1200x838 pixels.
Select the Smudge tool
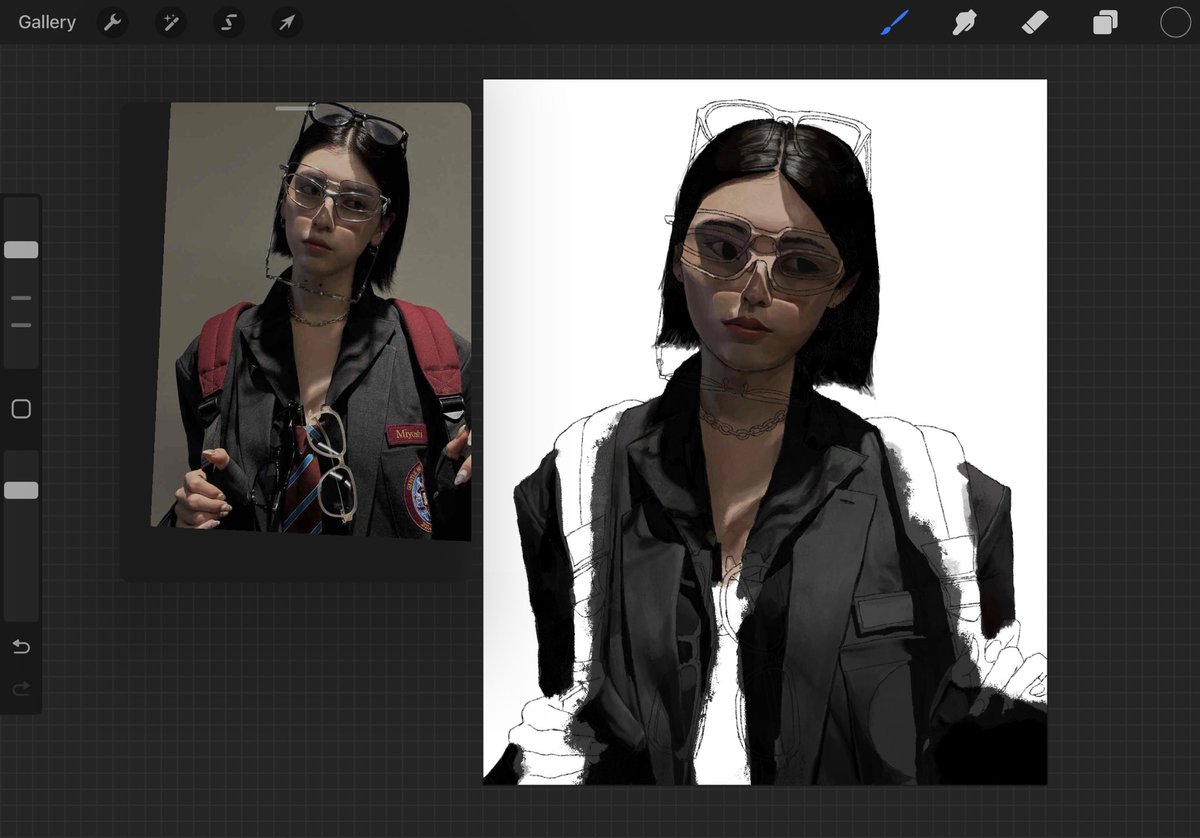964,22
